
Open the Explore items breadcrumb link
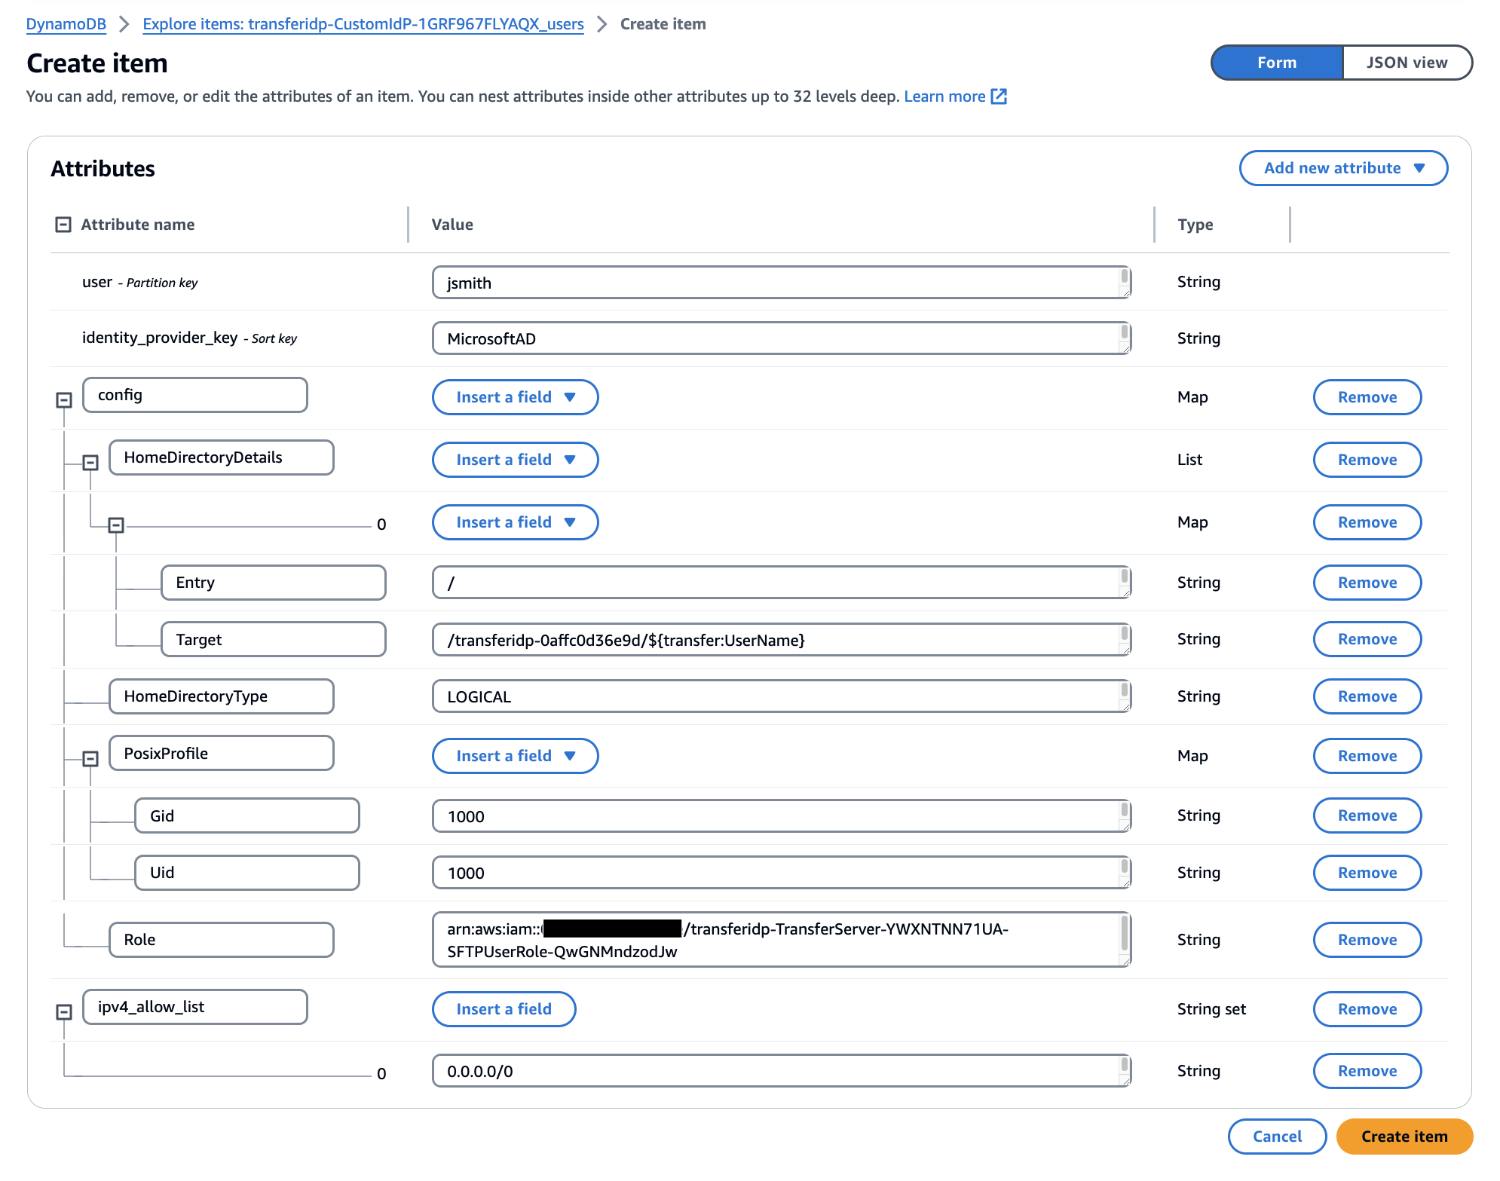(x=363, y=24)
